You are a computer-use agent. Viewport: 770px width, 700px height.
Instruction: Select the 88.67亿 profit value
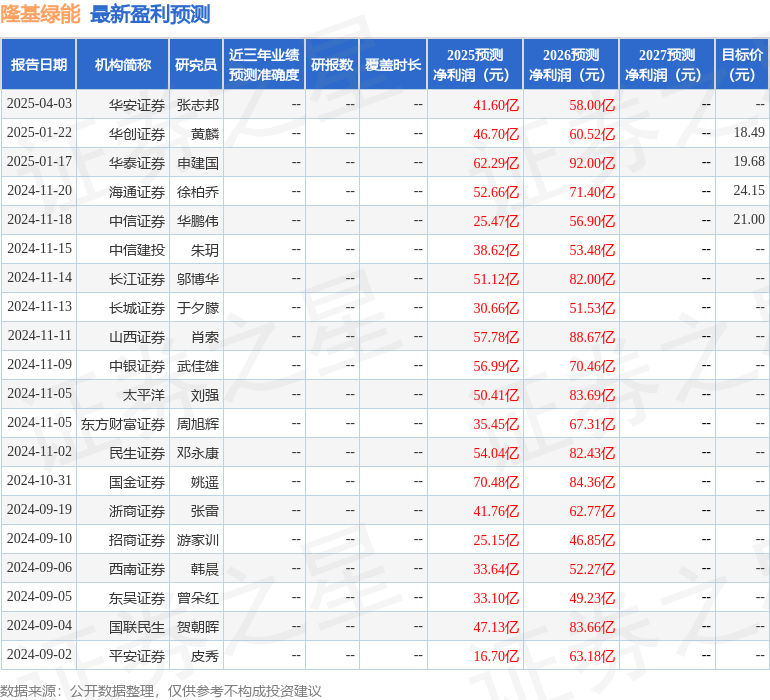pos(592,337)
